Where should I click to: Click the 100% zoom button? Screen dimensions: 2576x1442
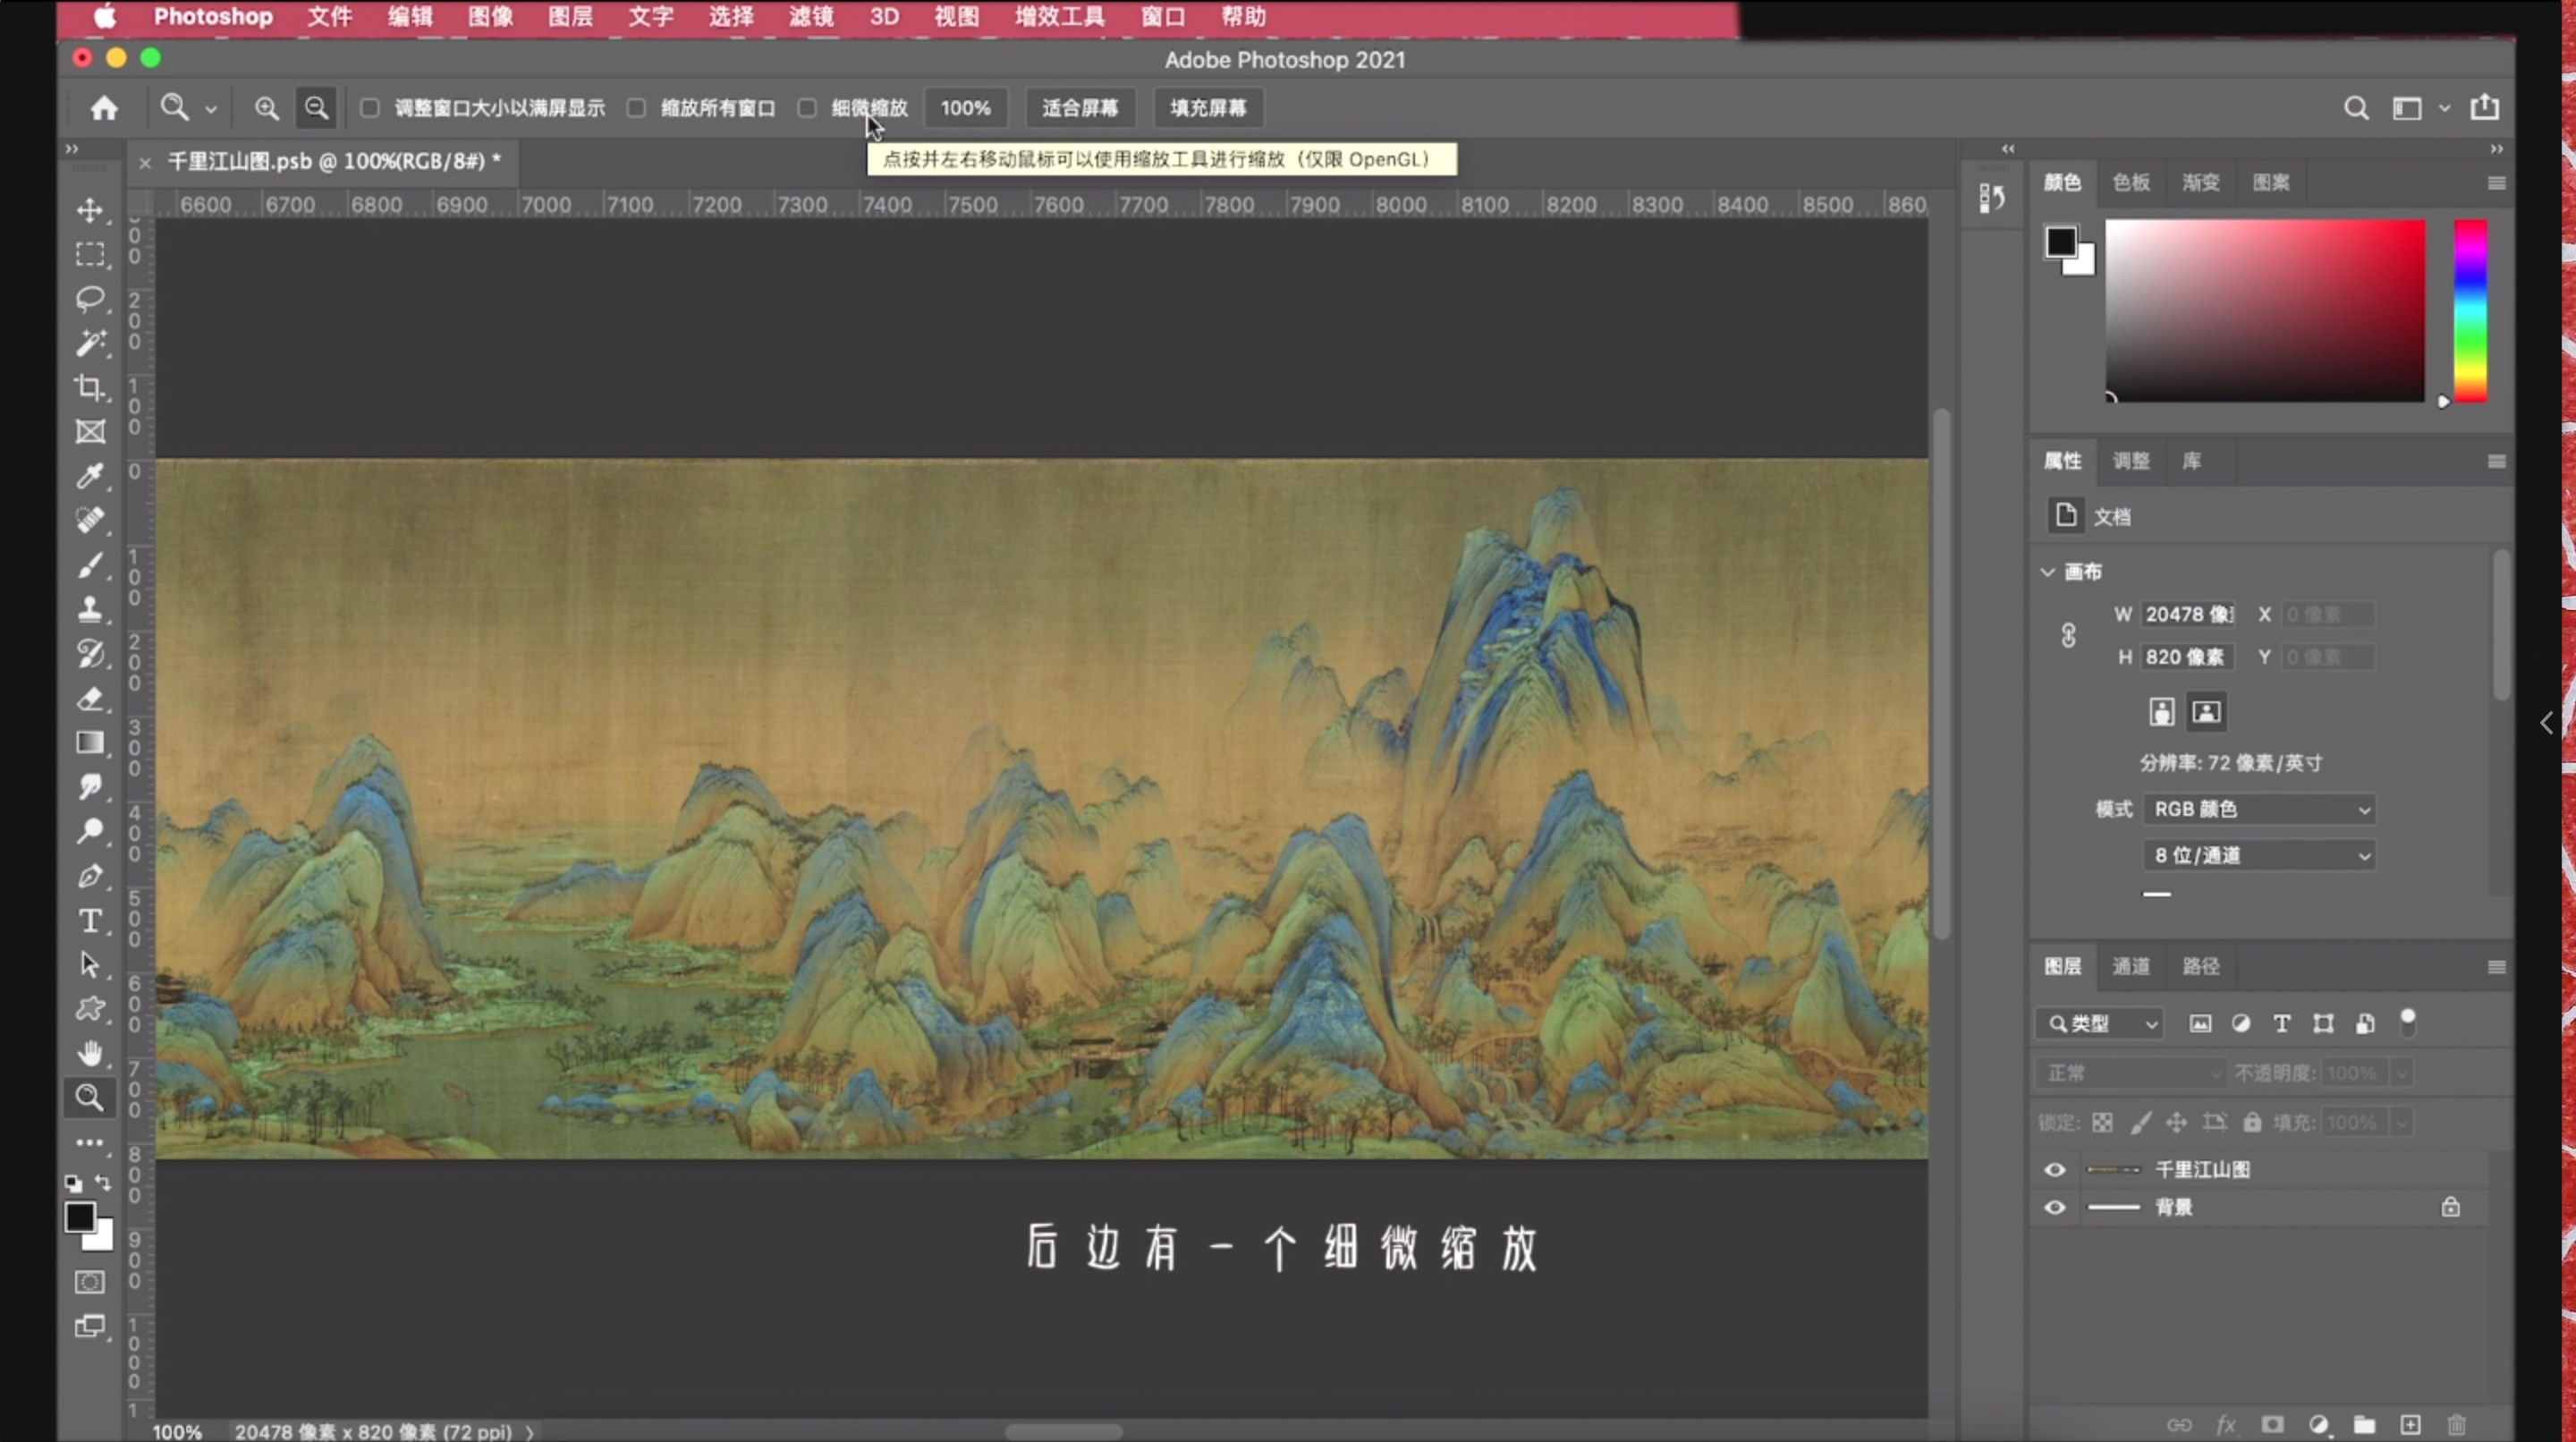965,108
